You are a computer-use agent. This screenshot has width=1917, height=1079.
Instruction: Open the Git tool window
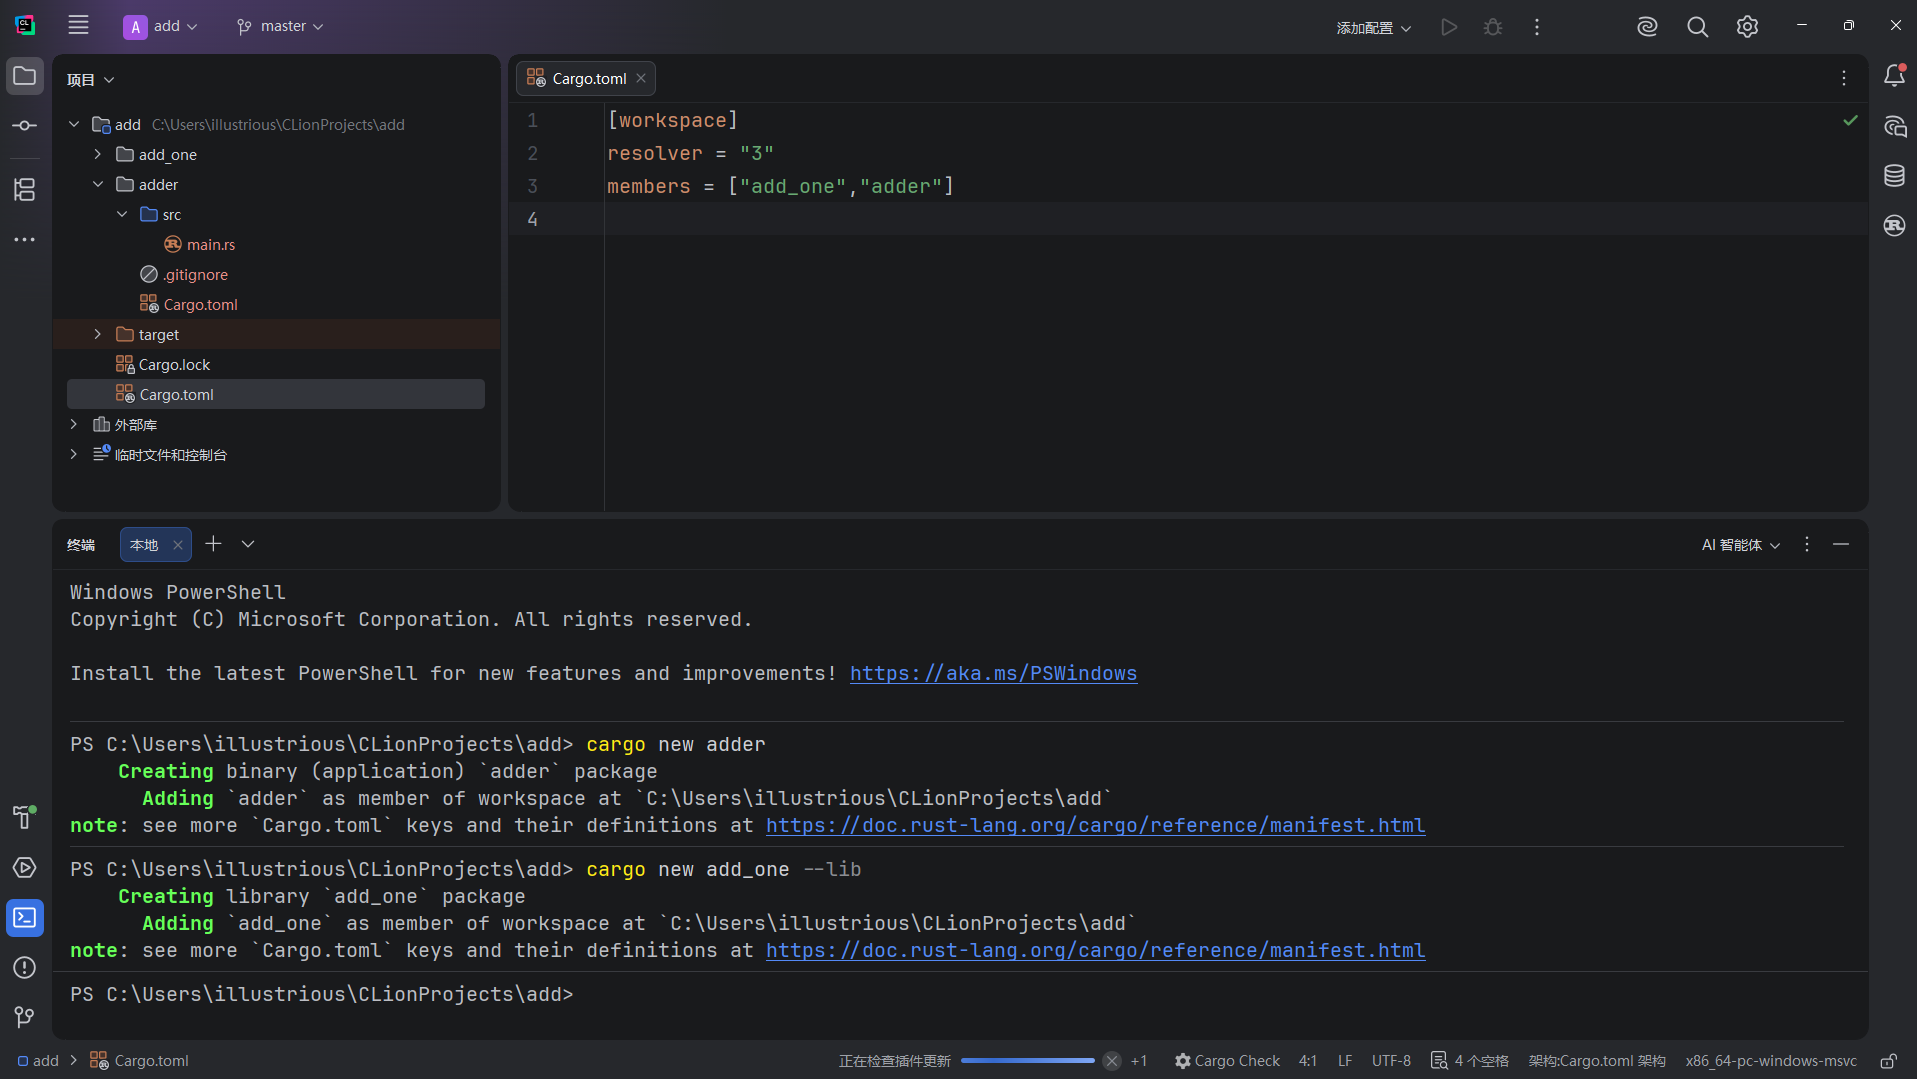coord(25,1017)
